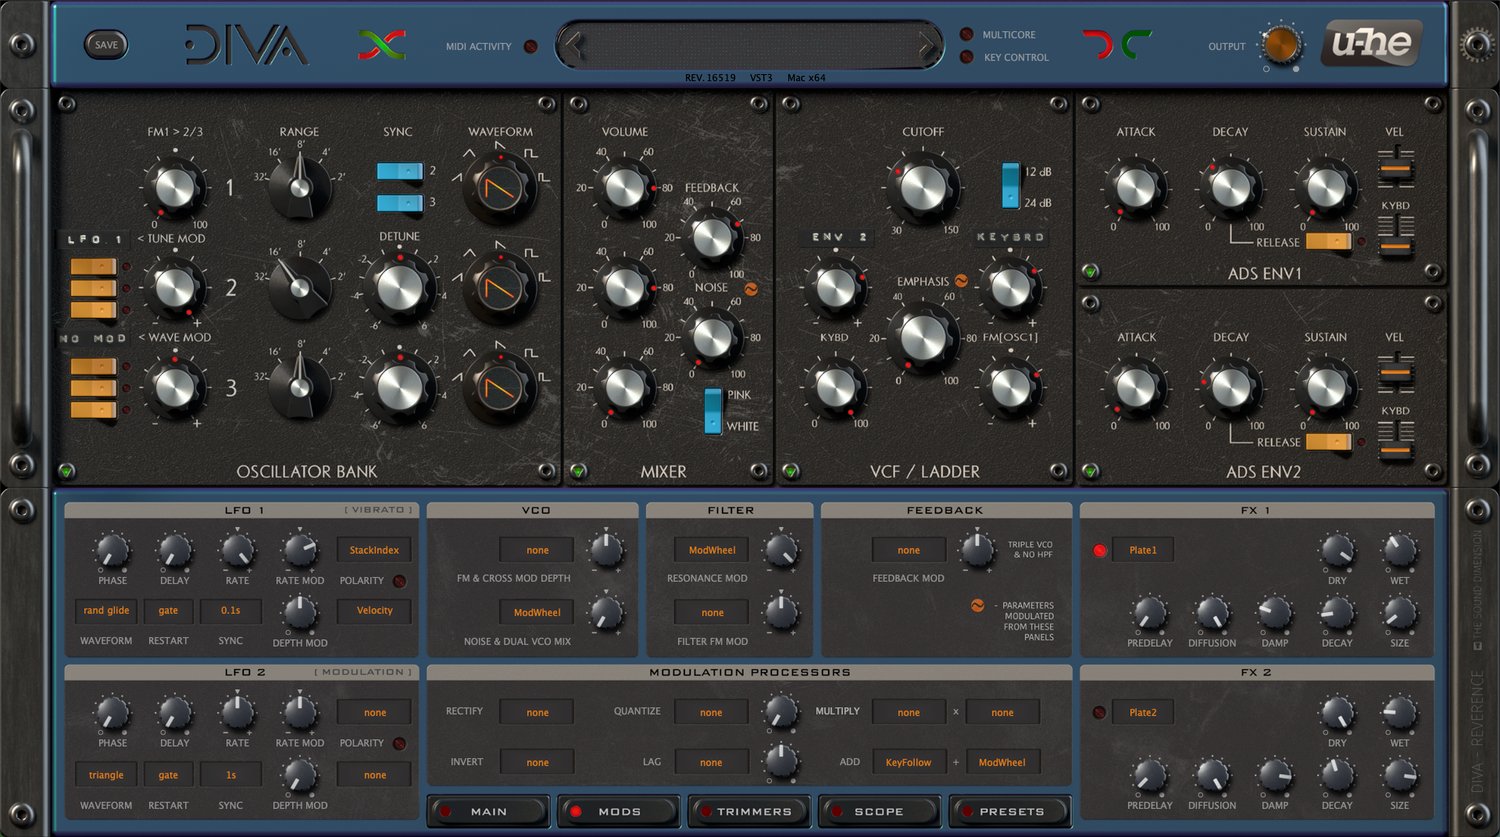Open Filter resonance mod ModWheel dropdown
1500x837 pixels.
coord(712,550)
